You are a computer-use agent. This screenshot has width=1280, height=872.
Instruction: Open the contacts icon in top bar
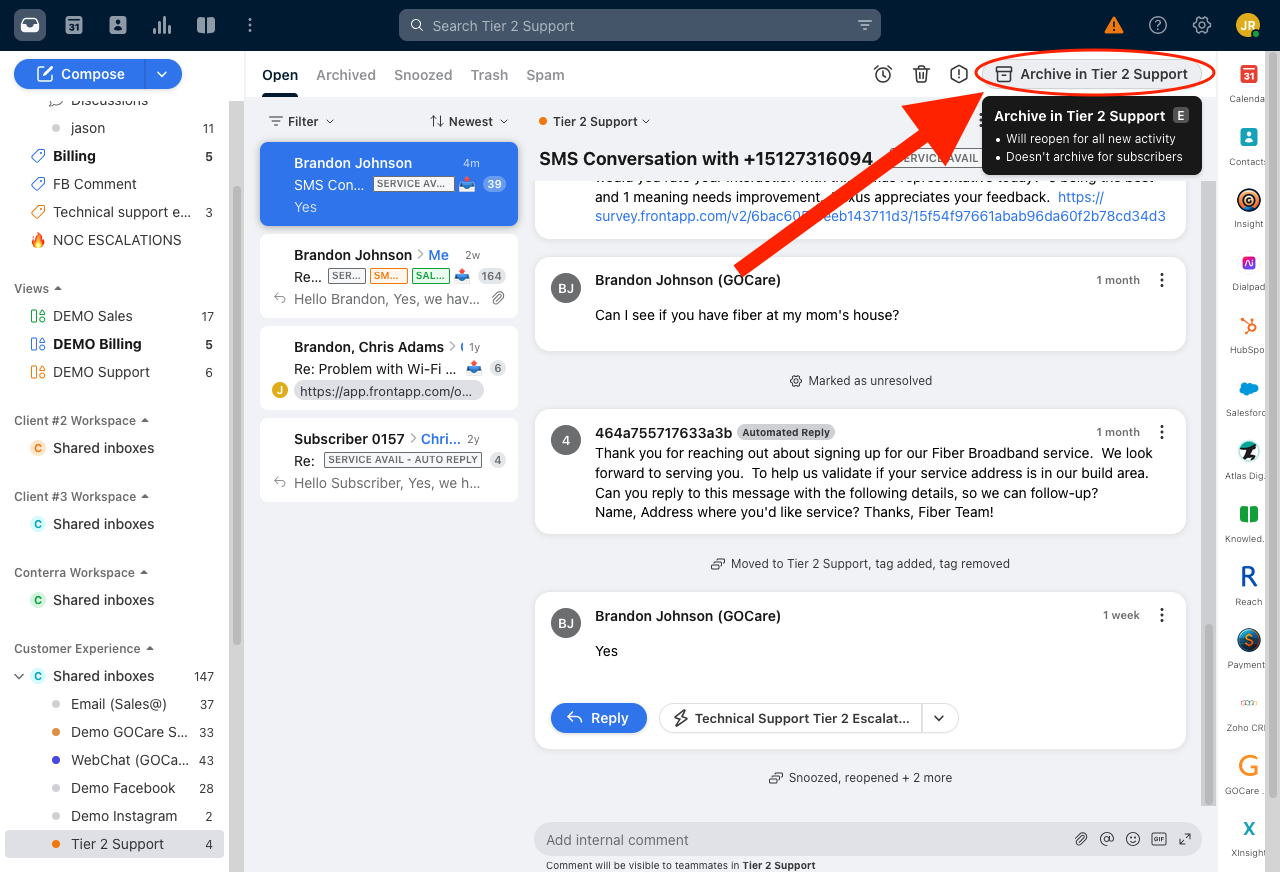118,25
